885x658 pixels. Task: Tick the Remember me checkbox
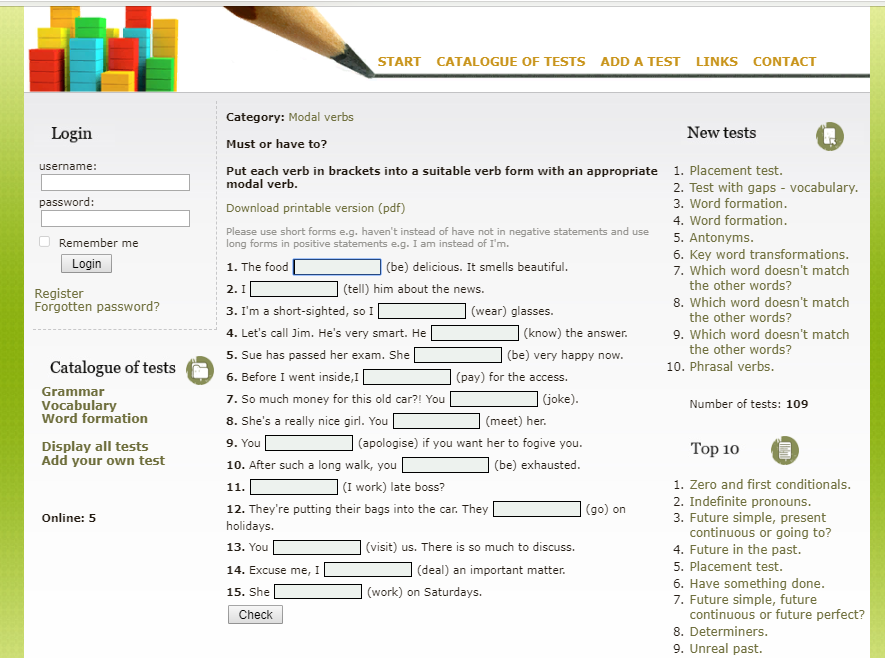pos(45,242)
